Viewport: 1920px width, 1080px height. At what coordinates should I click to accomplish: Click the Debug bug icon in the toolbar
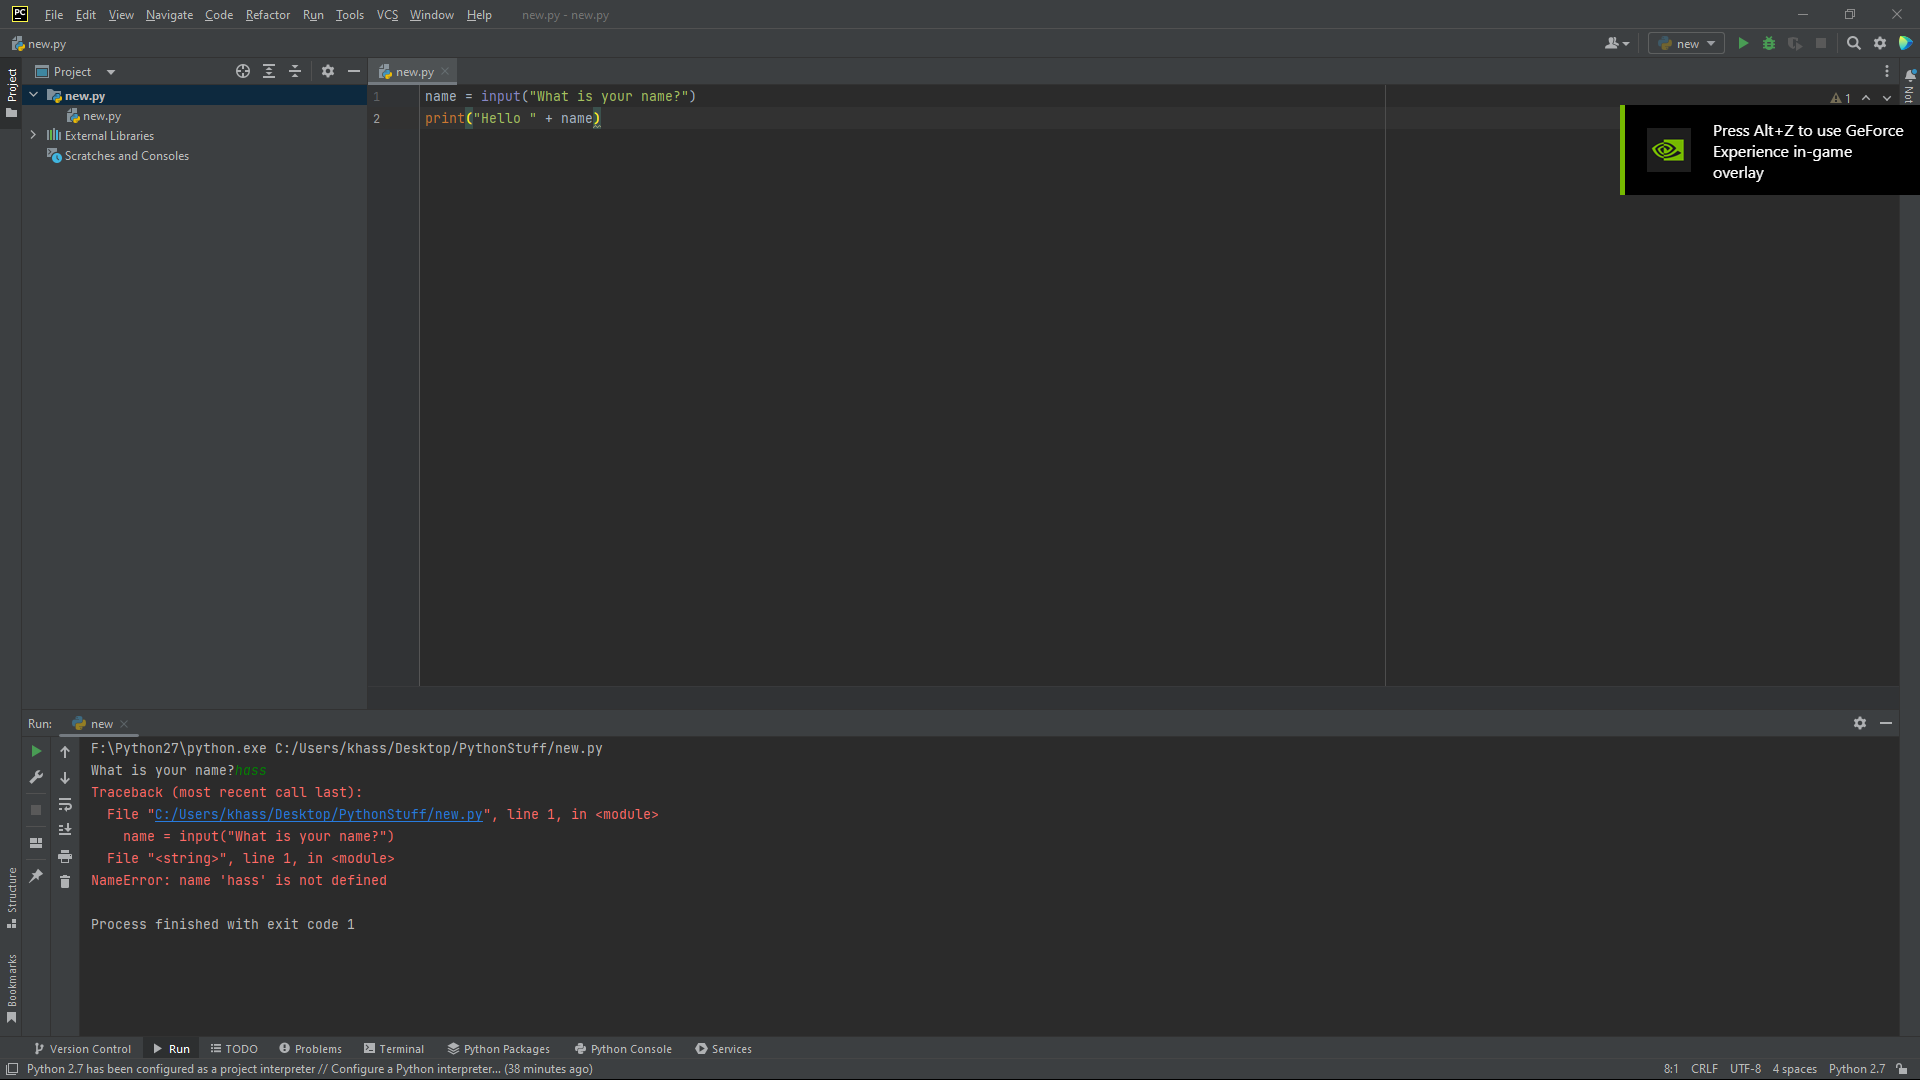(1769, 43)
